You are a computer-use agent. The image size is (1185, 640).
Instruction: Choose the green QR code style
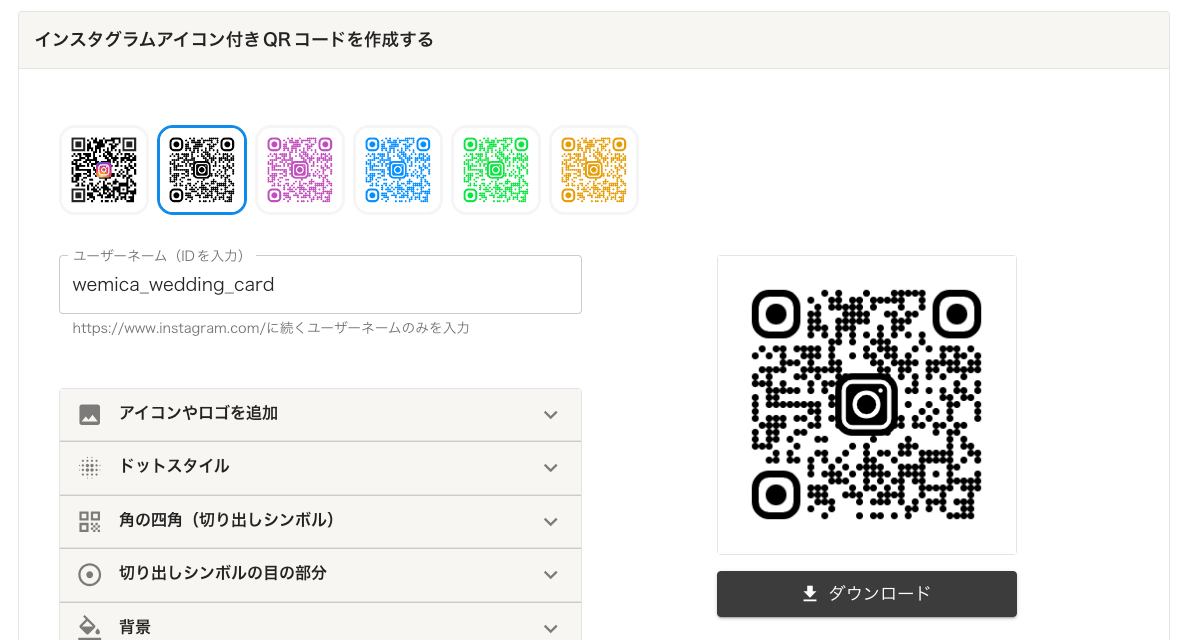pyautogui.click(x=495, y=169)
